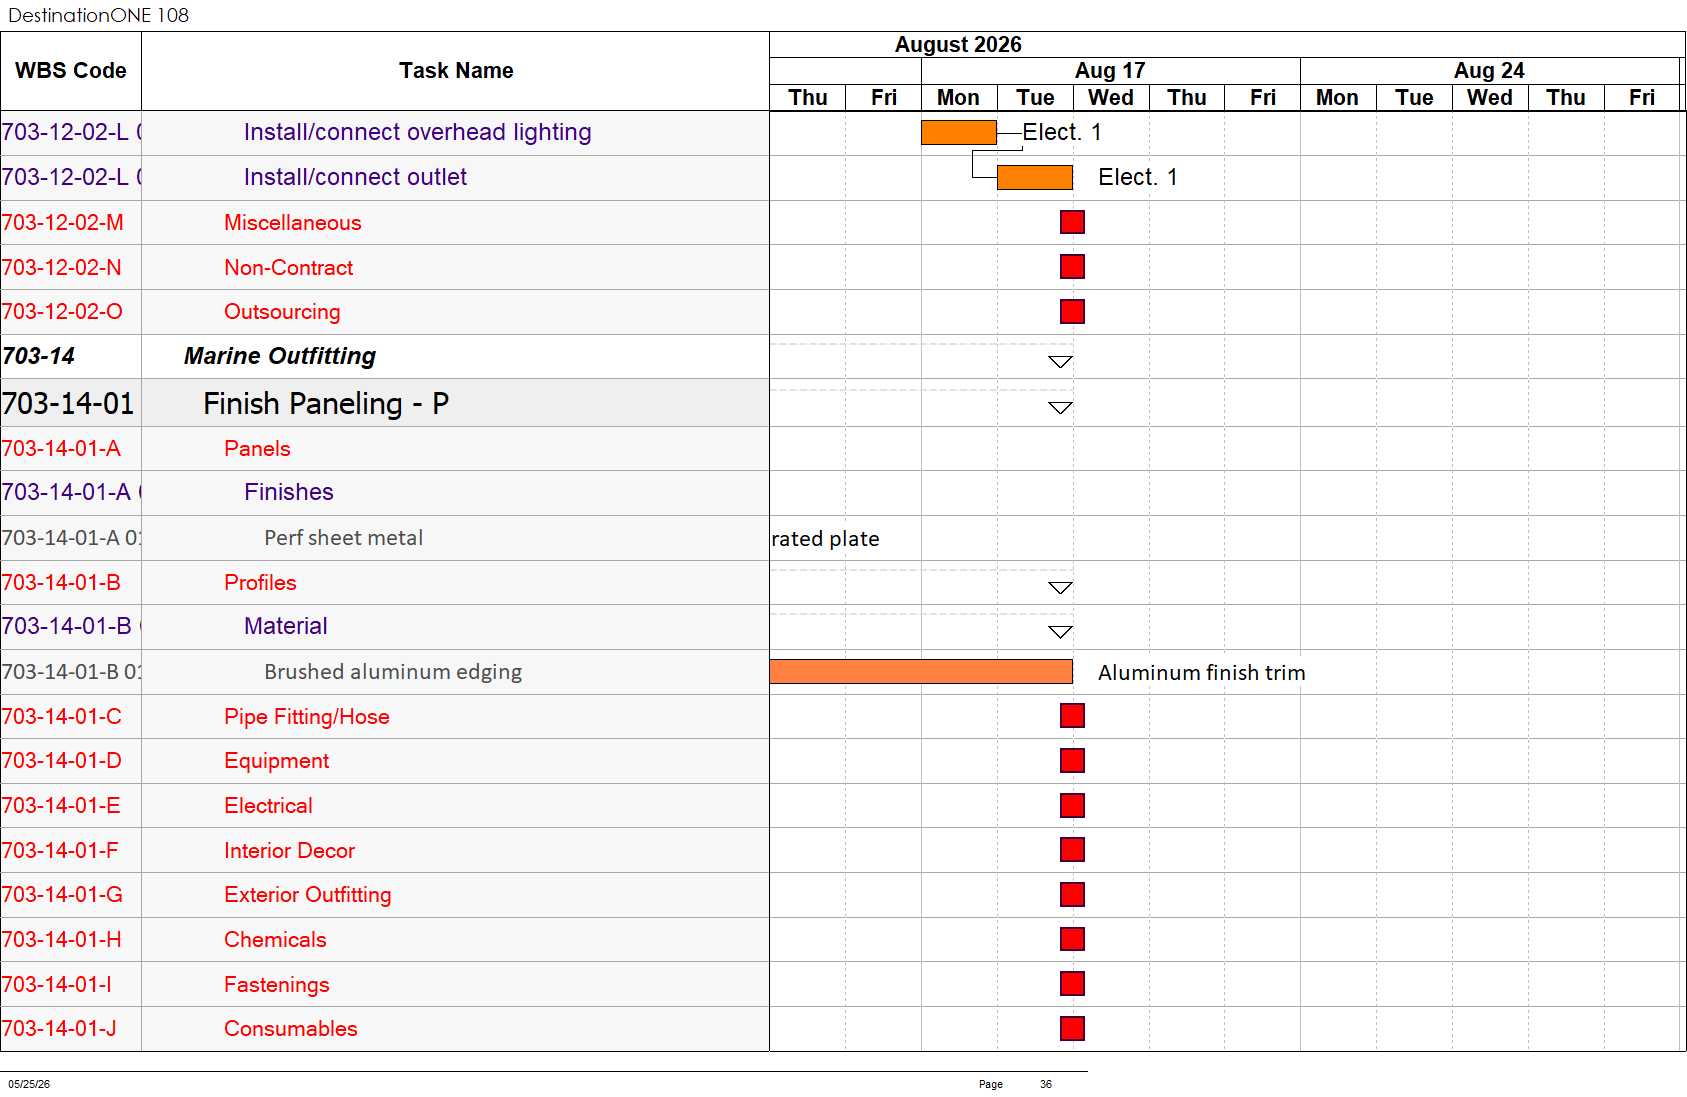Collapse the Marine Outfitting summary triangle
The image size is (1687, 1097).
(1060, 361)
